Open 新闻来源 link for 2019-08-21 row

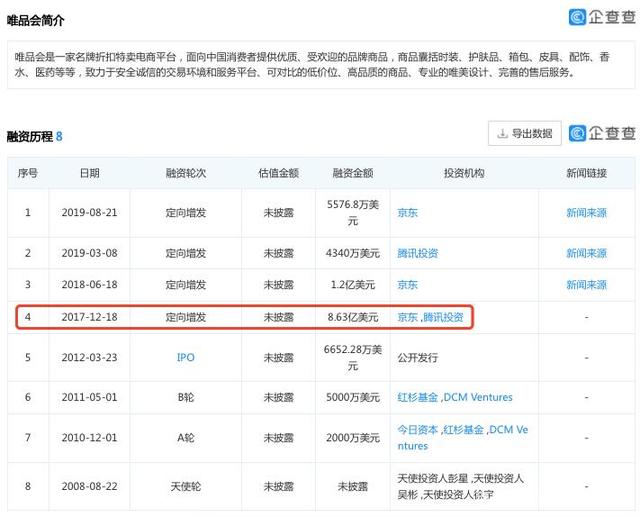[x=587, y=213]
